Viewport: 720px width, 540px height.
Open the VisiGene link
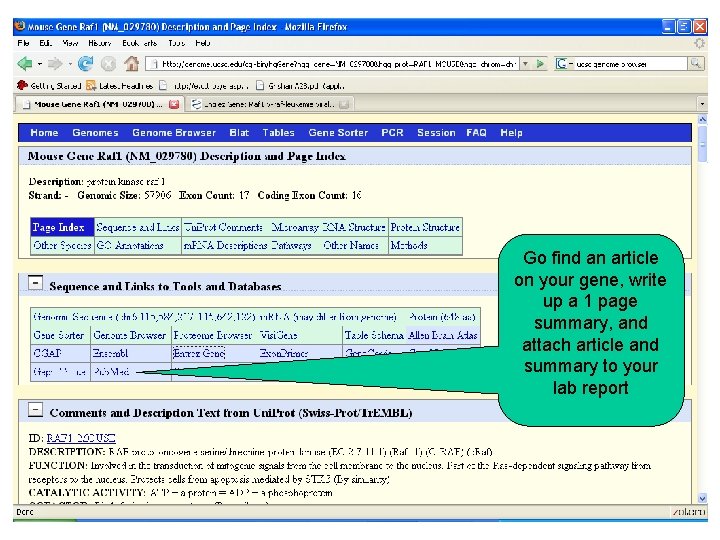(x=278, y=335)
